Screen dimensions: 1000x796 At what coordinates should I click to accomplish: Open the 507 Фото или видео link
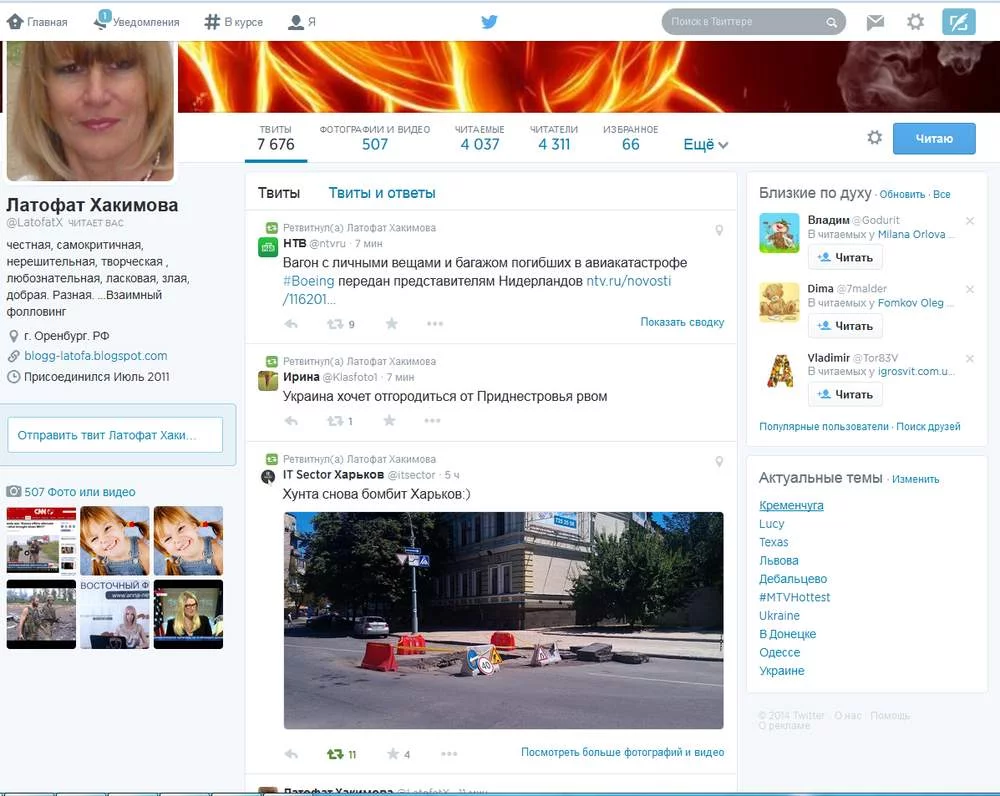click(x=80, y=492)
